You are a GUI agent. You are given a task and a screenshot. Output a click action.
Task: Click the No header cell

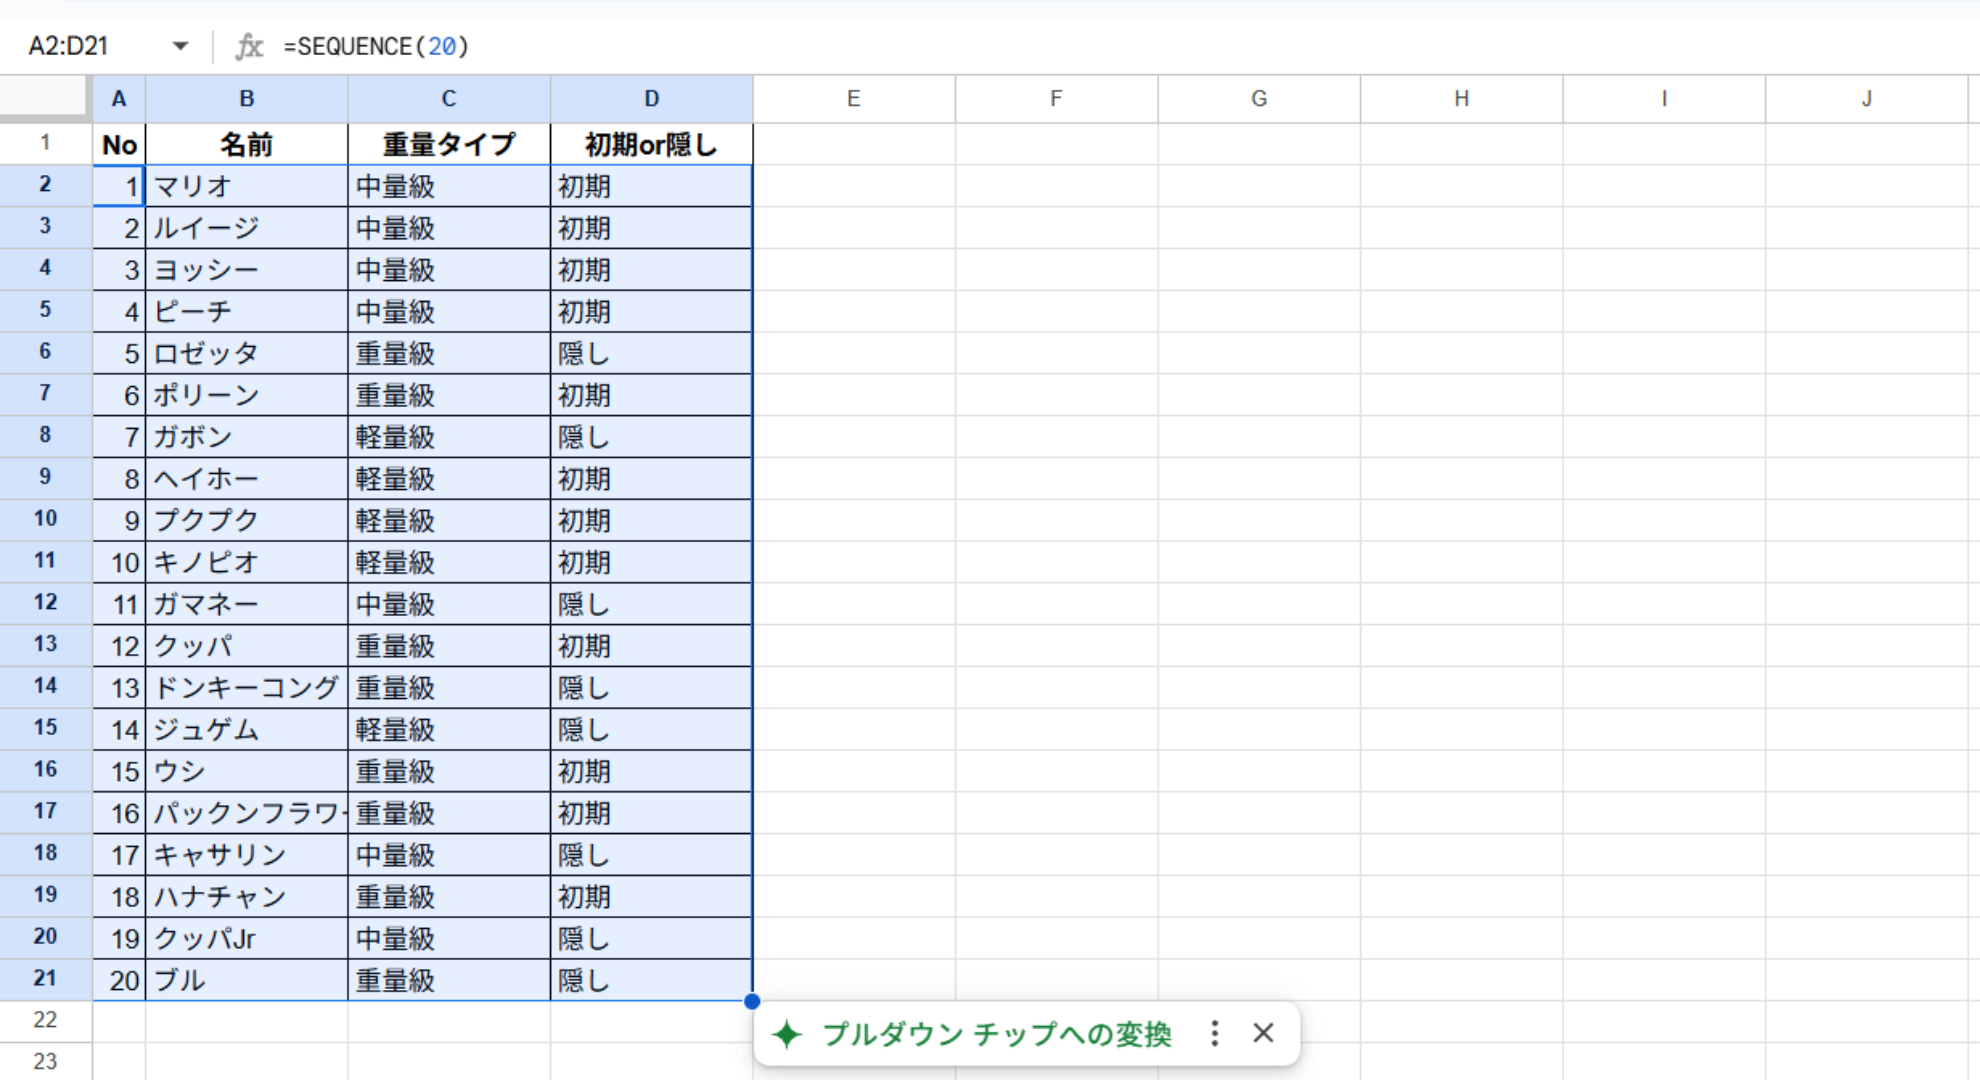119,144
